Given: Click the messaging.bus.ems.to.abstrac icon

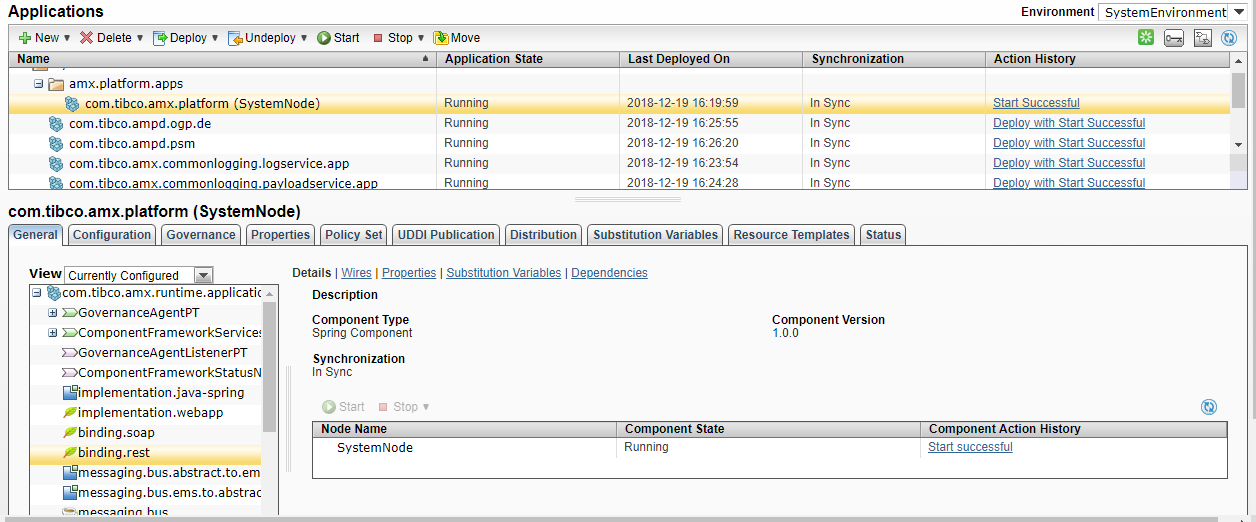Looking at the screenshot, I should (70, 493).
